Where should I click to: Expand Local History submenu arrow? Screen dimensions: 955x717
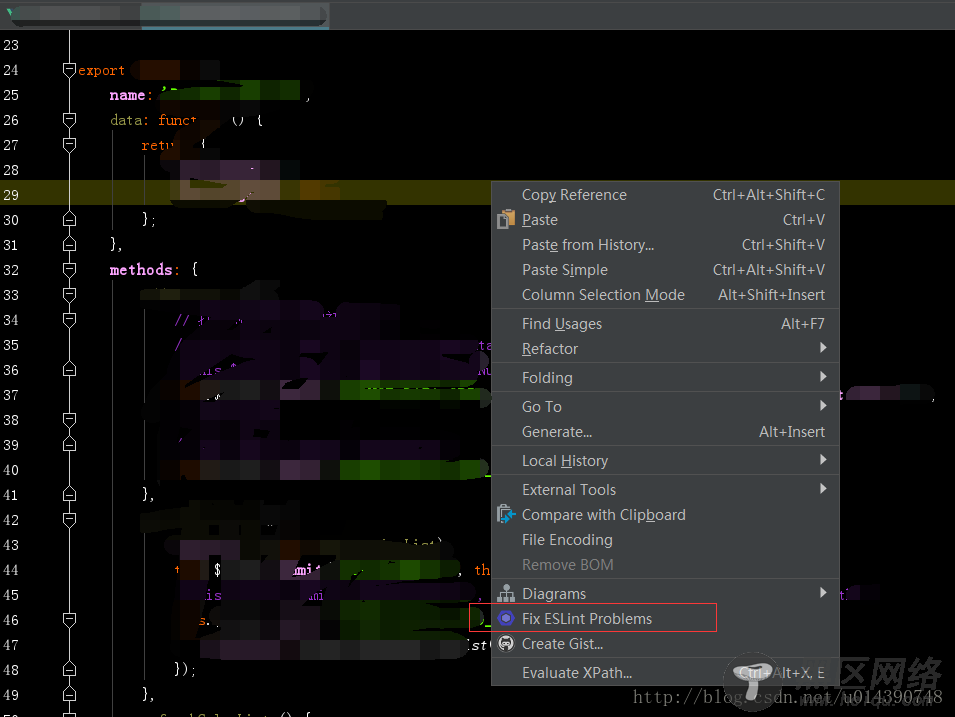point(823,460)
